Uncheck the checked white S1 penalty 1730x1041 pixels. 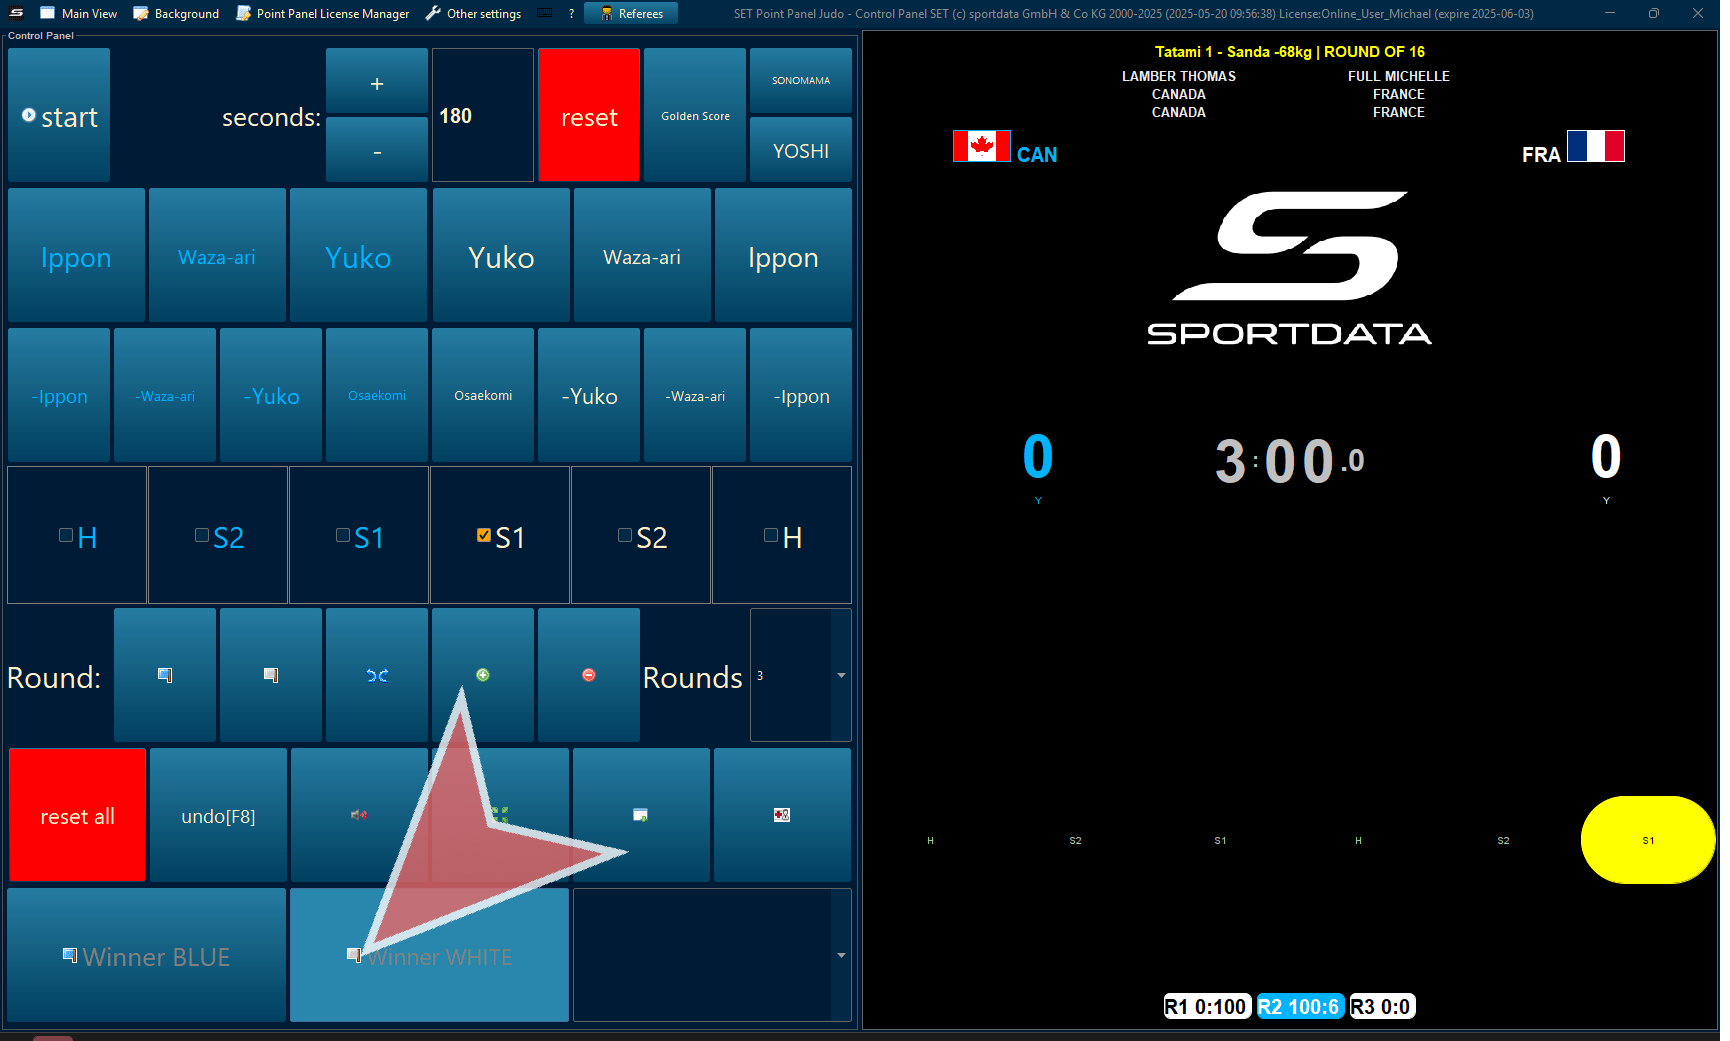[484, 536]
